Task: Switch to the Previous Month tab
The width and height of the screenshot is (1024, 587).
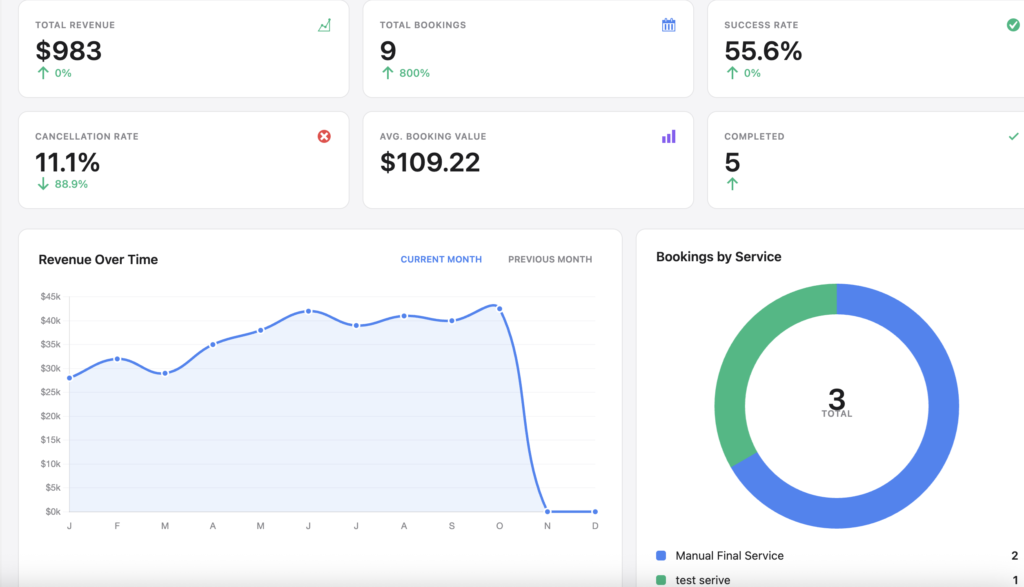Action: [550, 260]
